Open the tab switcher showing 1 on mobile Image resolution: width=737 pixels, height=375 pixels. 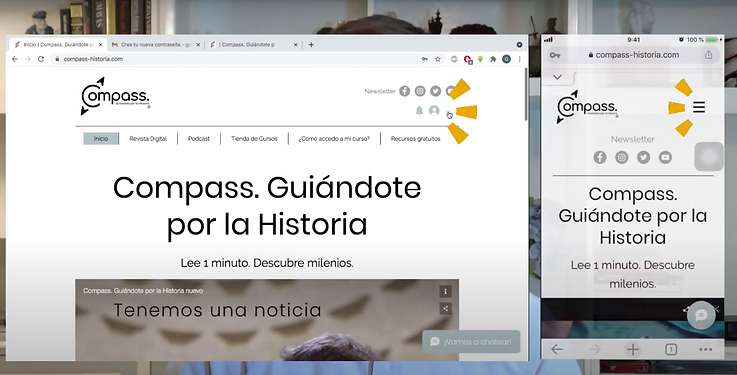[671, 349]
